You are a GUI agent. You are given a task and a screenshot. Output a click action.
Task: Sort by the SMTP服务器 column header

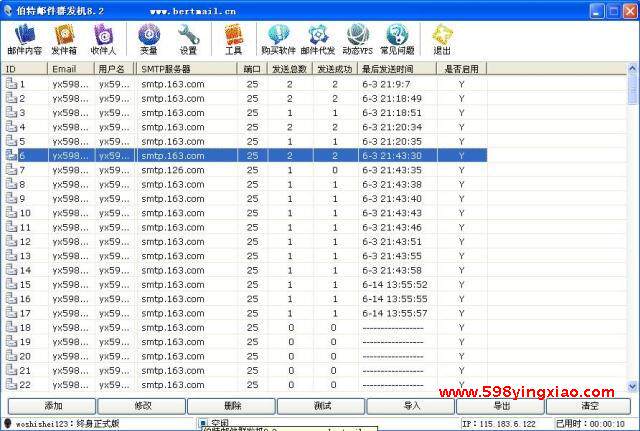pos(187,69)
